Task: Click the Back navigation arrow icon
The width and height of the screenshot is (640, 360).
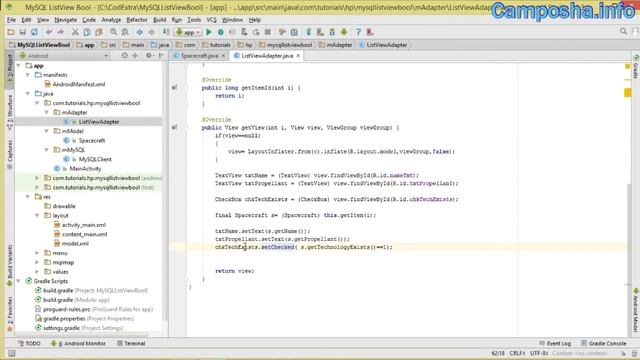Action: coord(140,32)
